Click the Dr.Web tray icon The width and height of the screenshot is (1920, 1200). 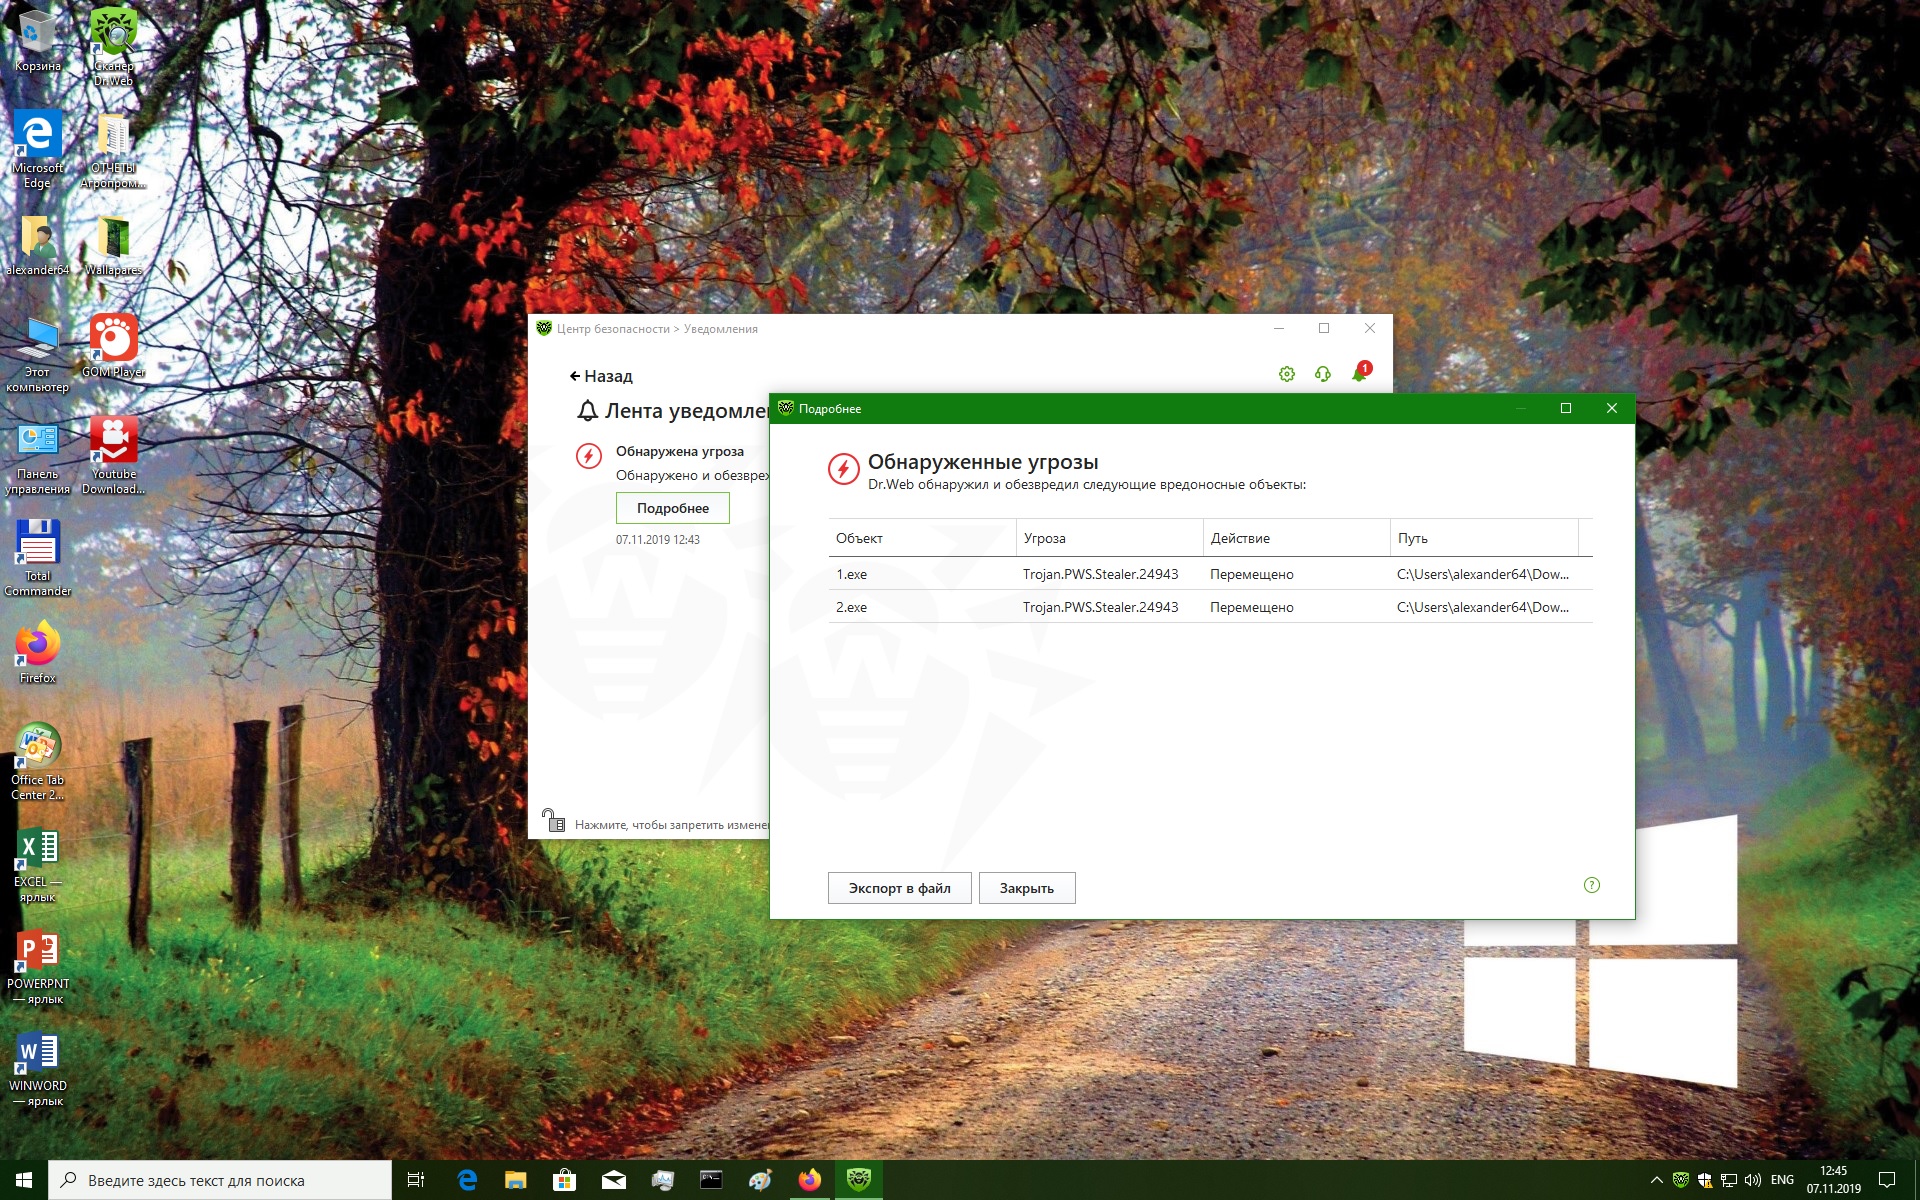click(1681, 1180)
